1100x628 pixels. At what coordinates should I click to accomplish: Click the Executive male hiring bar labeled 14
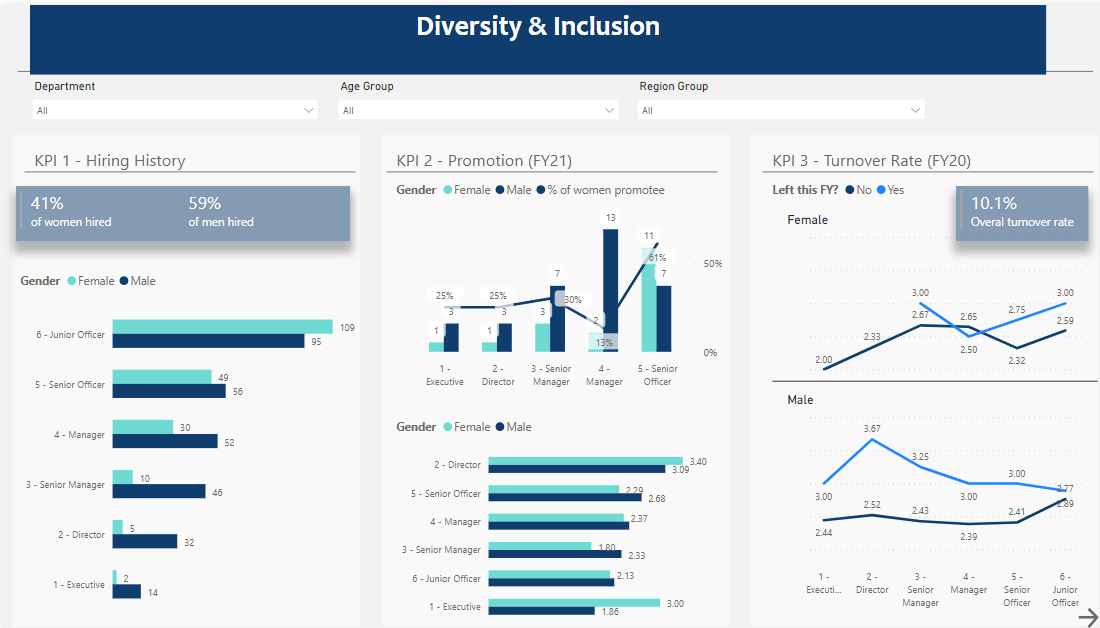126,592
